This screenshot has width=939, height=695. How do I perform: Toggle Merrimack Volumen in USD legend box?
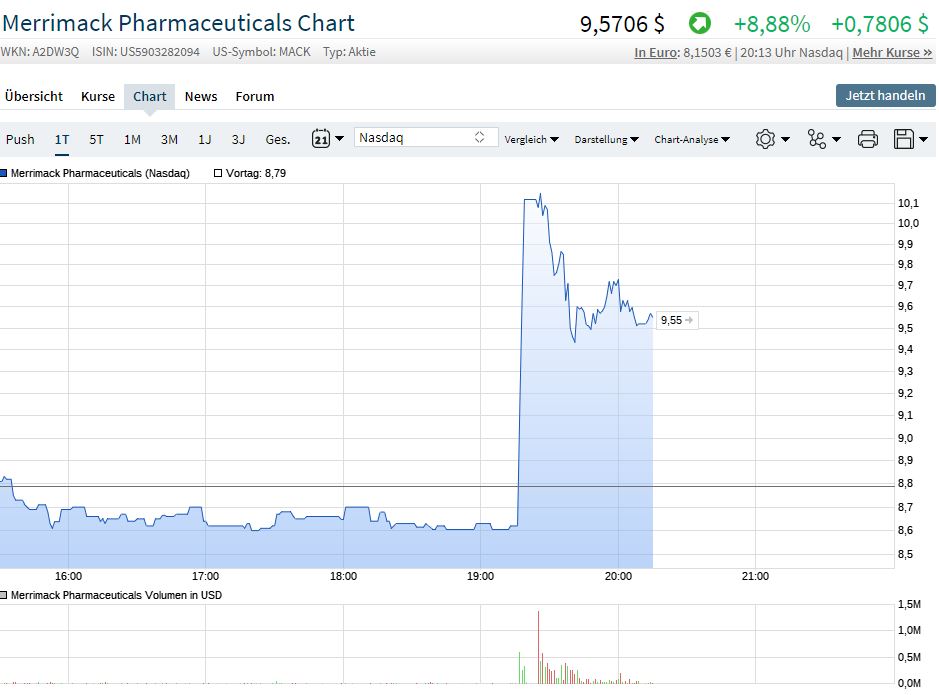click(x=4, y=595)
